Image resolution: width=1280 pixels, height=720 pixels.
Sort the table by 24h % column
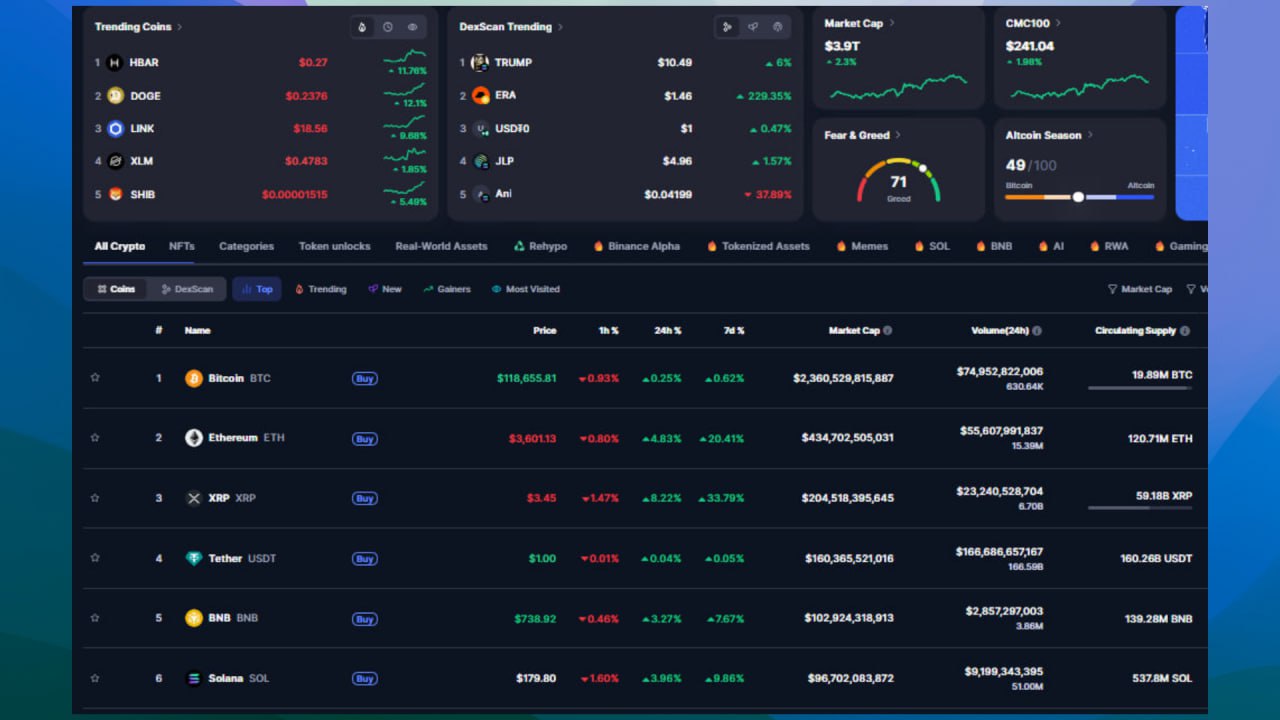coord(668,330)
